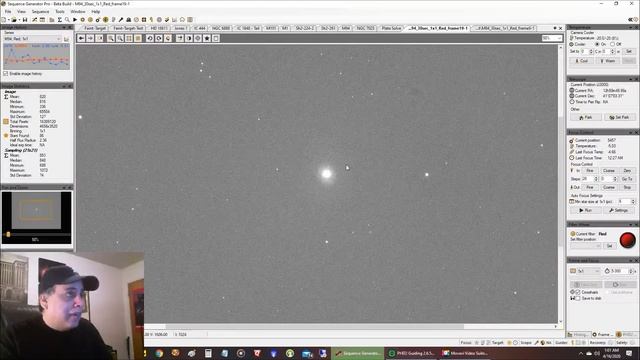This screenshot has height=360, width=640.
Task: Click the zoom in magnifier in image toolbar
Action: tap(111, 38)
